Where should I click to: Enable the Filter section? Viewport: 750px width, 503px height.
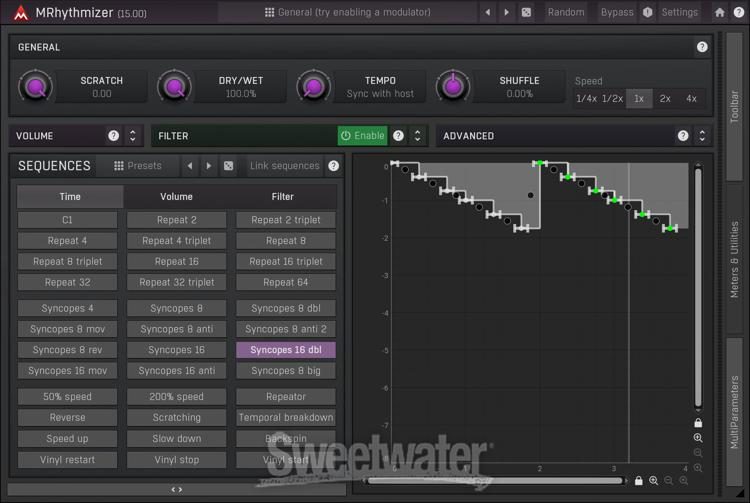363,136
